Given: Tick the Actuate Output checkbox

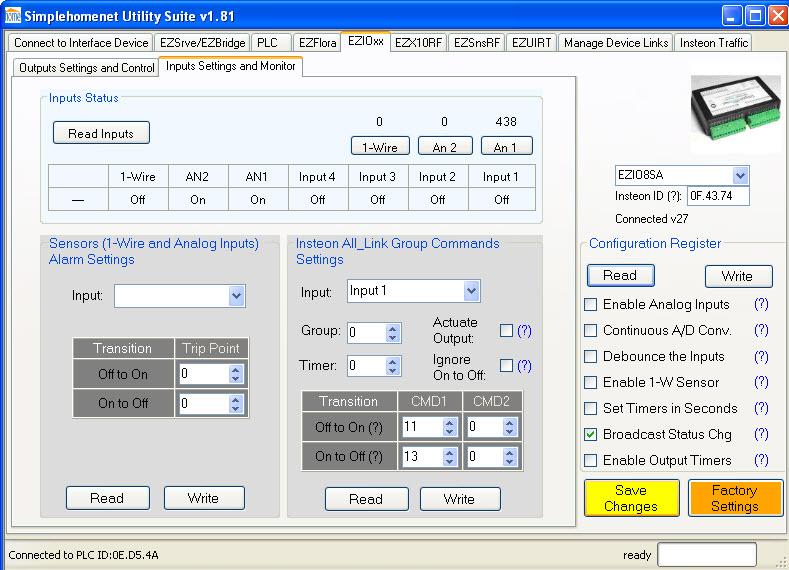Looking at the screenshot, I should [506, 331].
